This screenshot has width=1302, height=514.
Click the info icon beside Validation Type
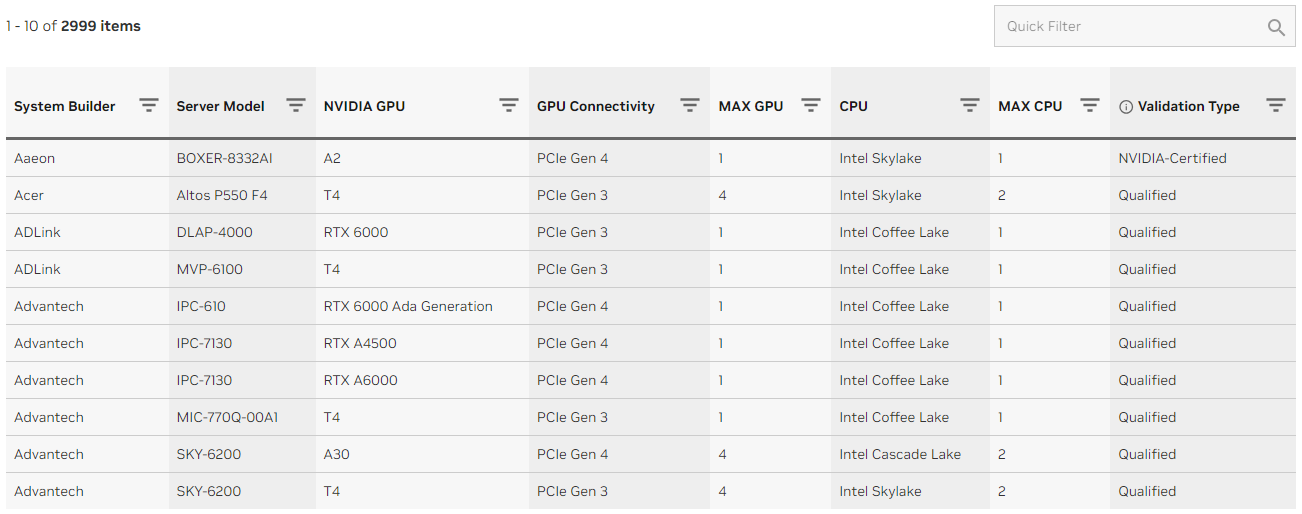(x=1126, y=107)
